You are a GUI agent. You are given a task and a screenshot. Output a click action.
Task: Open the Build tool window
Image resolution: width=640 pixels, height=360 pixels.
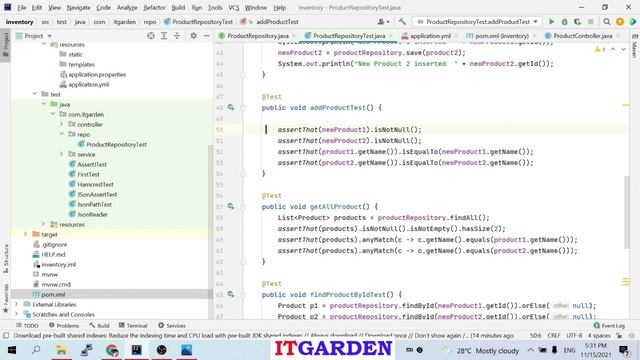pos(99,326)
